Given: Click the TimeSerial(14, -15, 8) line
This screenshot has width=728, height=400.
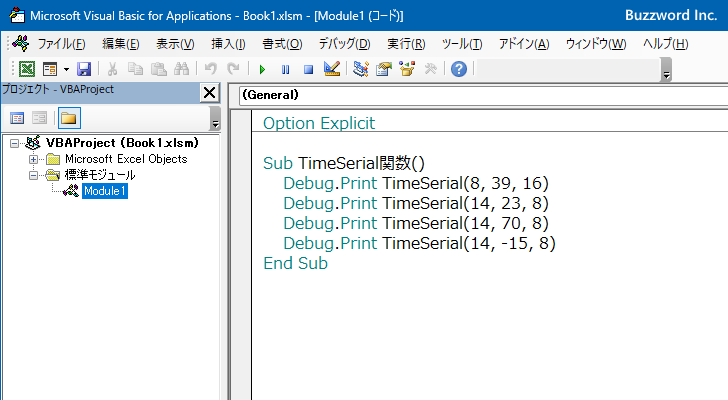Looking at the screenshot, I should click(x=419, y=243).
